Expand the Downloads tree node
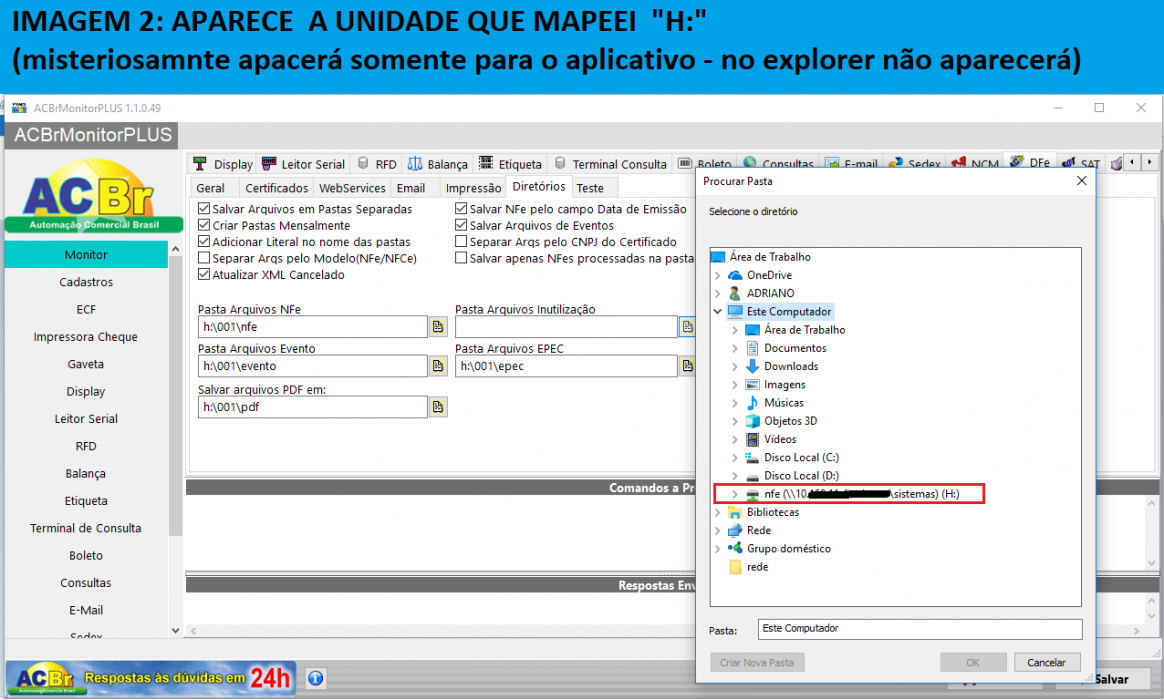Screen dimensions: 1164x700 pos(735,367)
